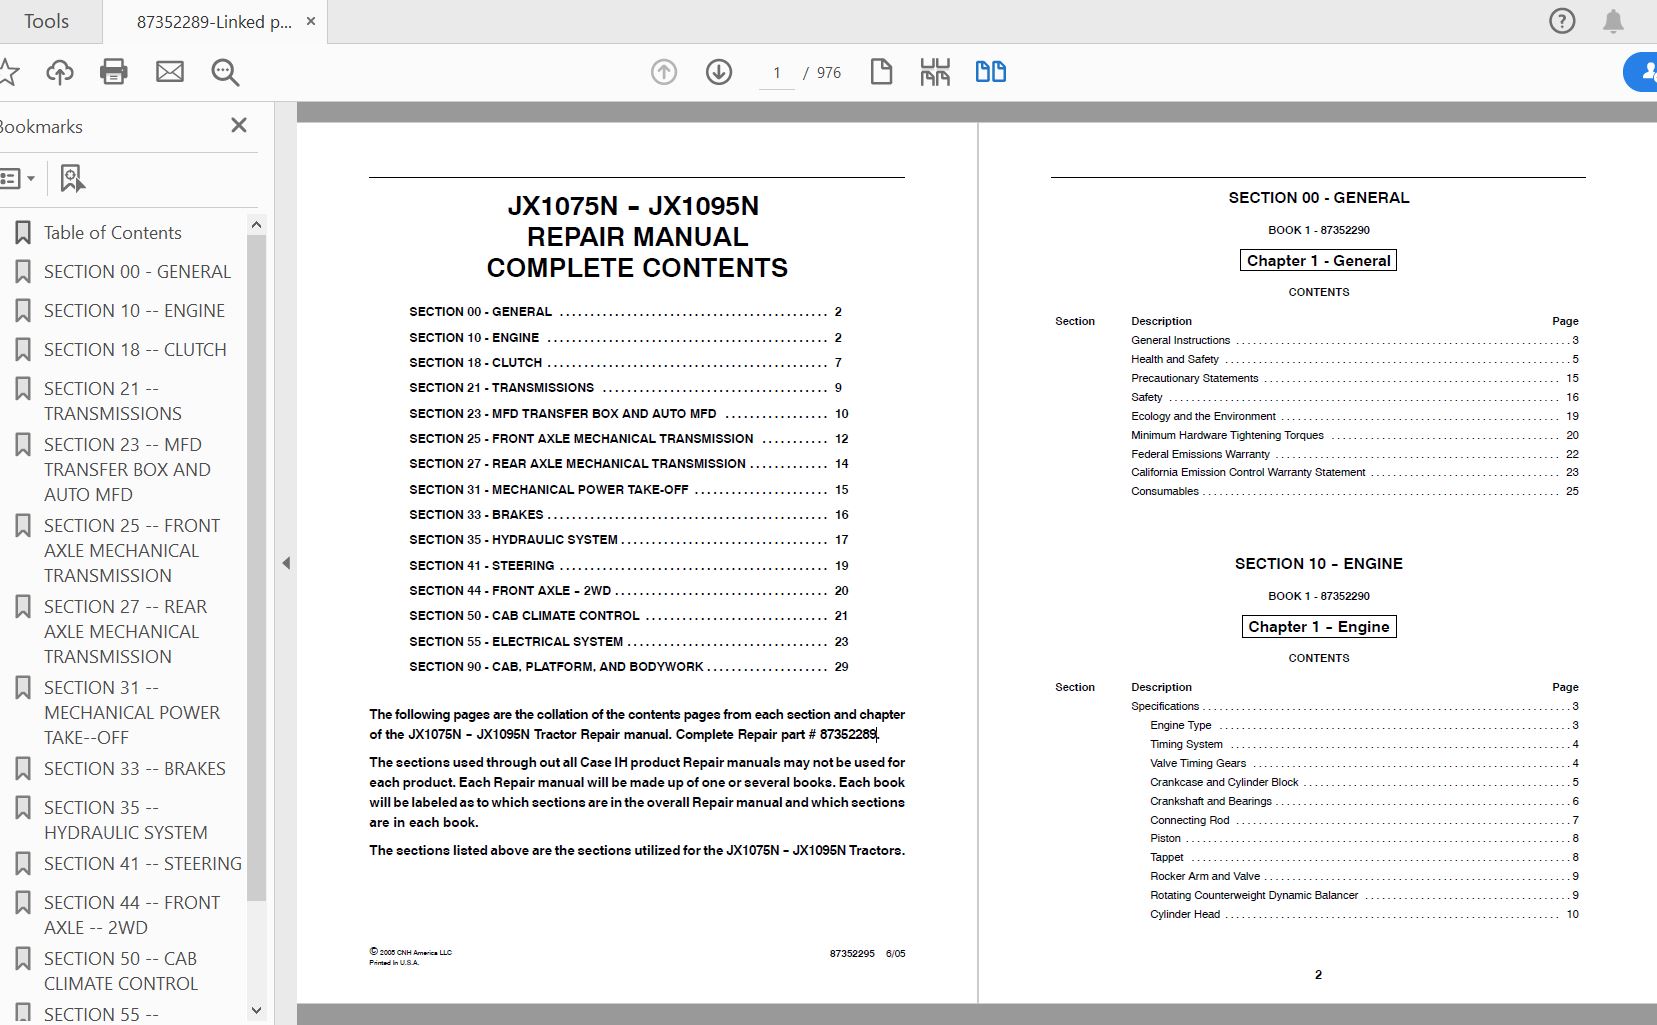Viewport: 1657px width, 1025px height.
Task: Open the SECTION 27 REAR AXLE bookmark
Action: 125,632
